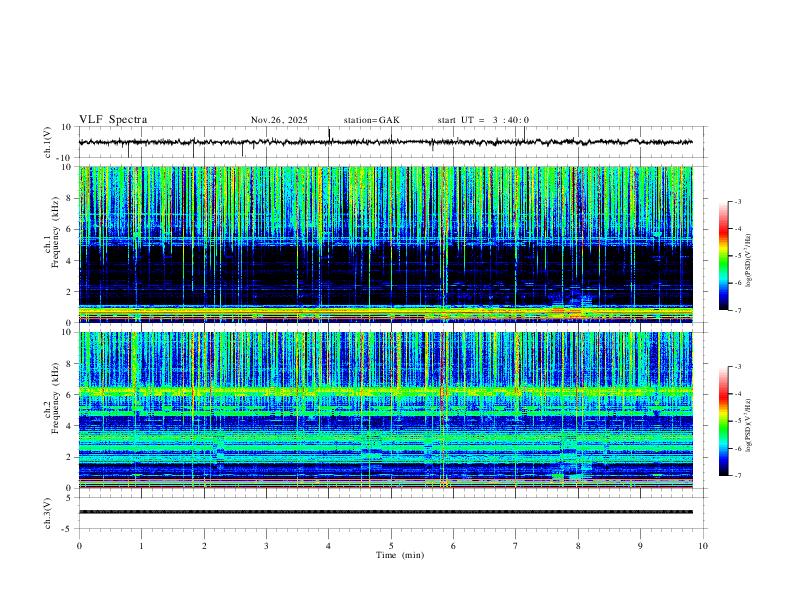Click the '-7' label on ch.2 color scale
This screenshot has height=612, width=792.
[737, 476]
